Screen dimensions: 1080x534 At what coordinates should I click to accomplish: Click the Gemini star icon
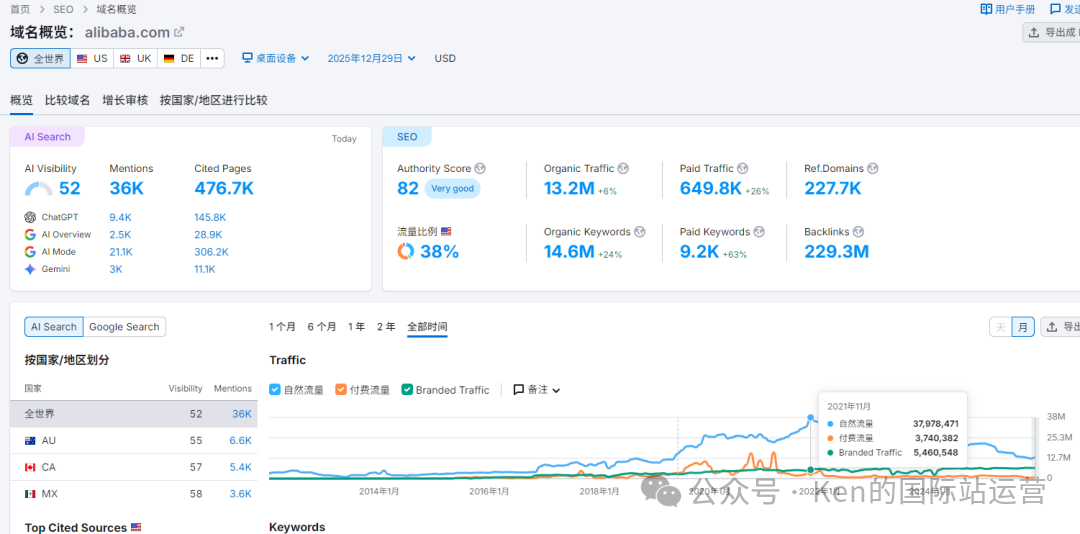coord(30,269)
